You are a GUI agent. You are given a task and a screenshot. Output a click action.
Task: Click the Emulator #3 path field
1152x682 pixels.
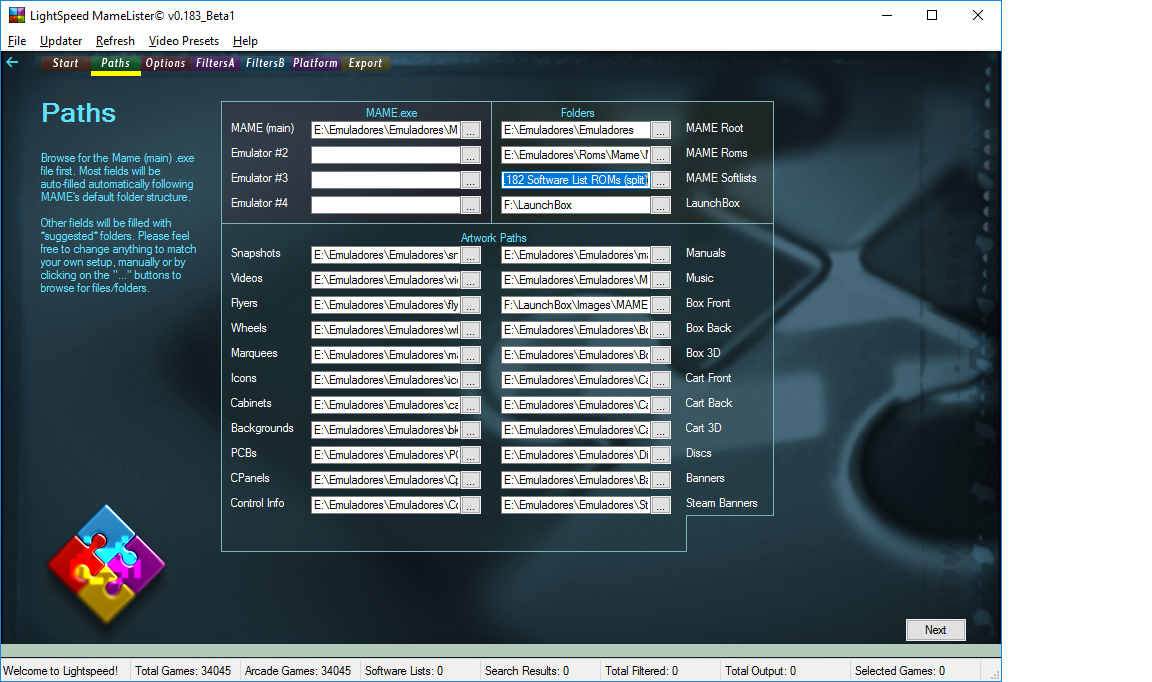point(386,180)
